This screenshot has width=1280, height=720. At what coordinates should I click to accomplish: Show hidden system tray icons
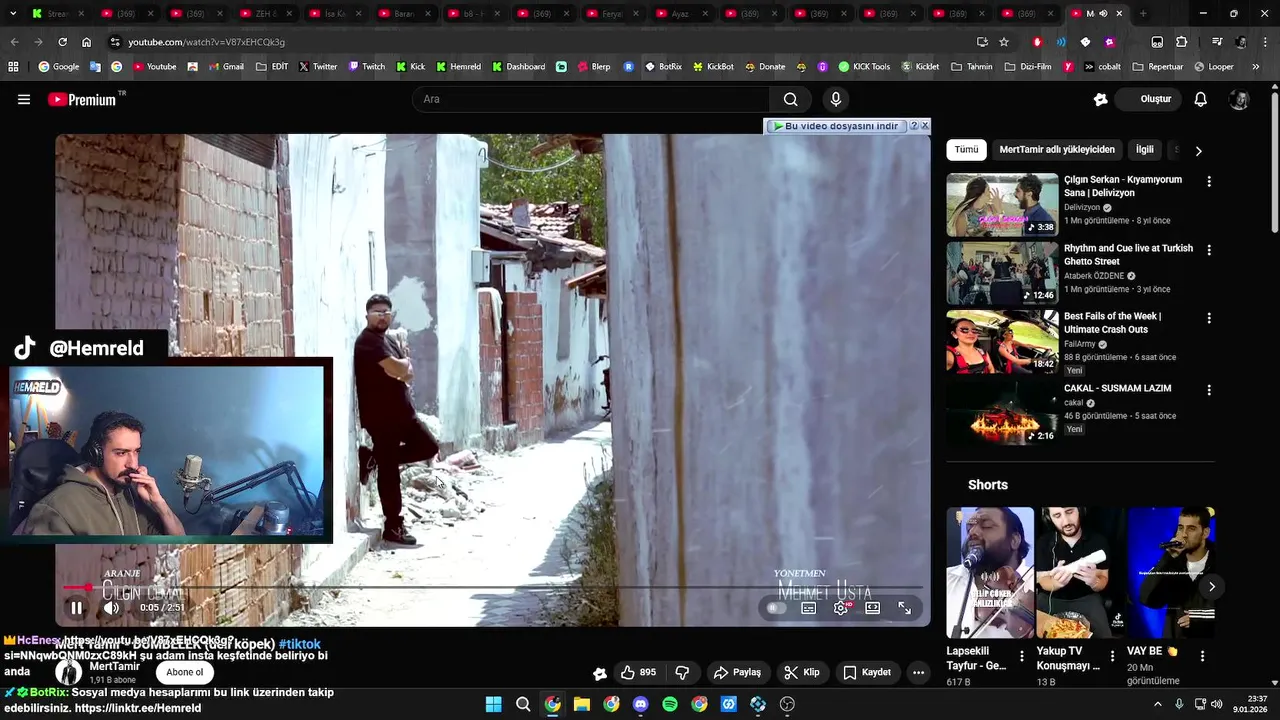(x=1158, y=704)
